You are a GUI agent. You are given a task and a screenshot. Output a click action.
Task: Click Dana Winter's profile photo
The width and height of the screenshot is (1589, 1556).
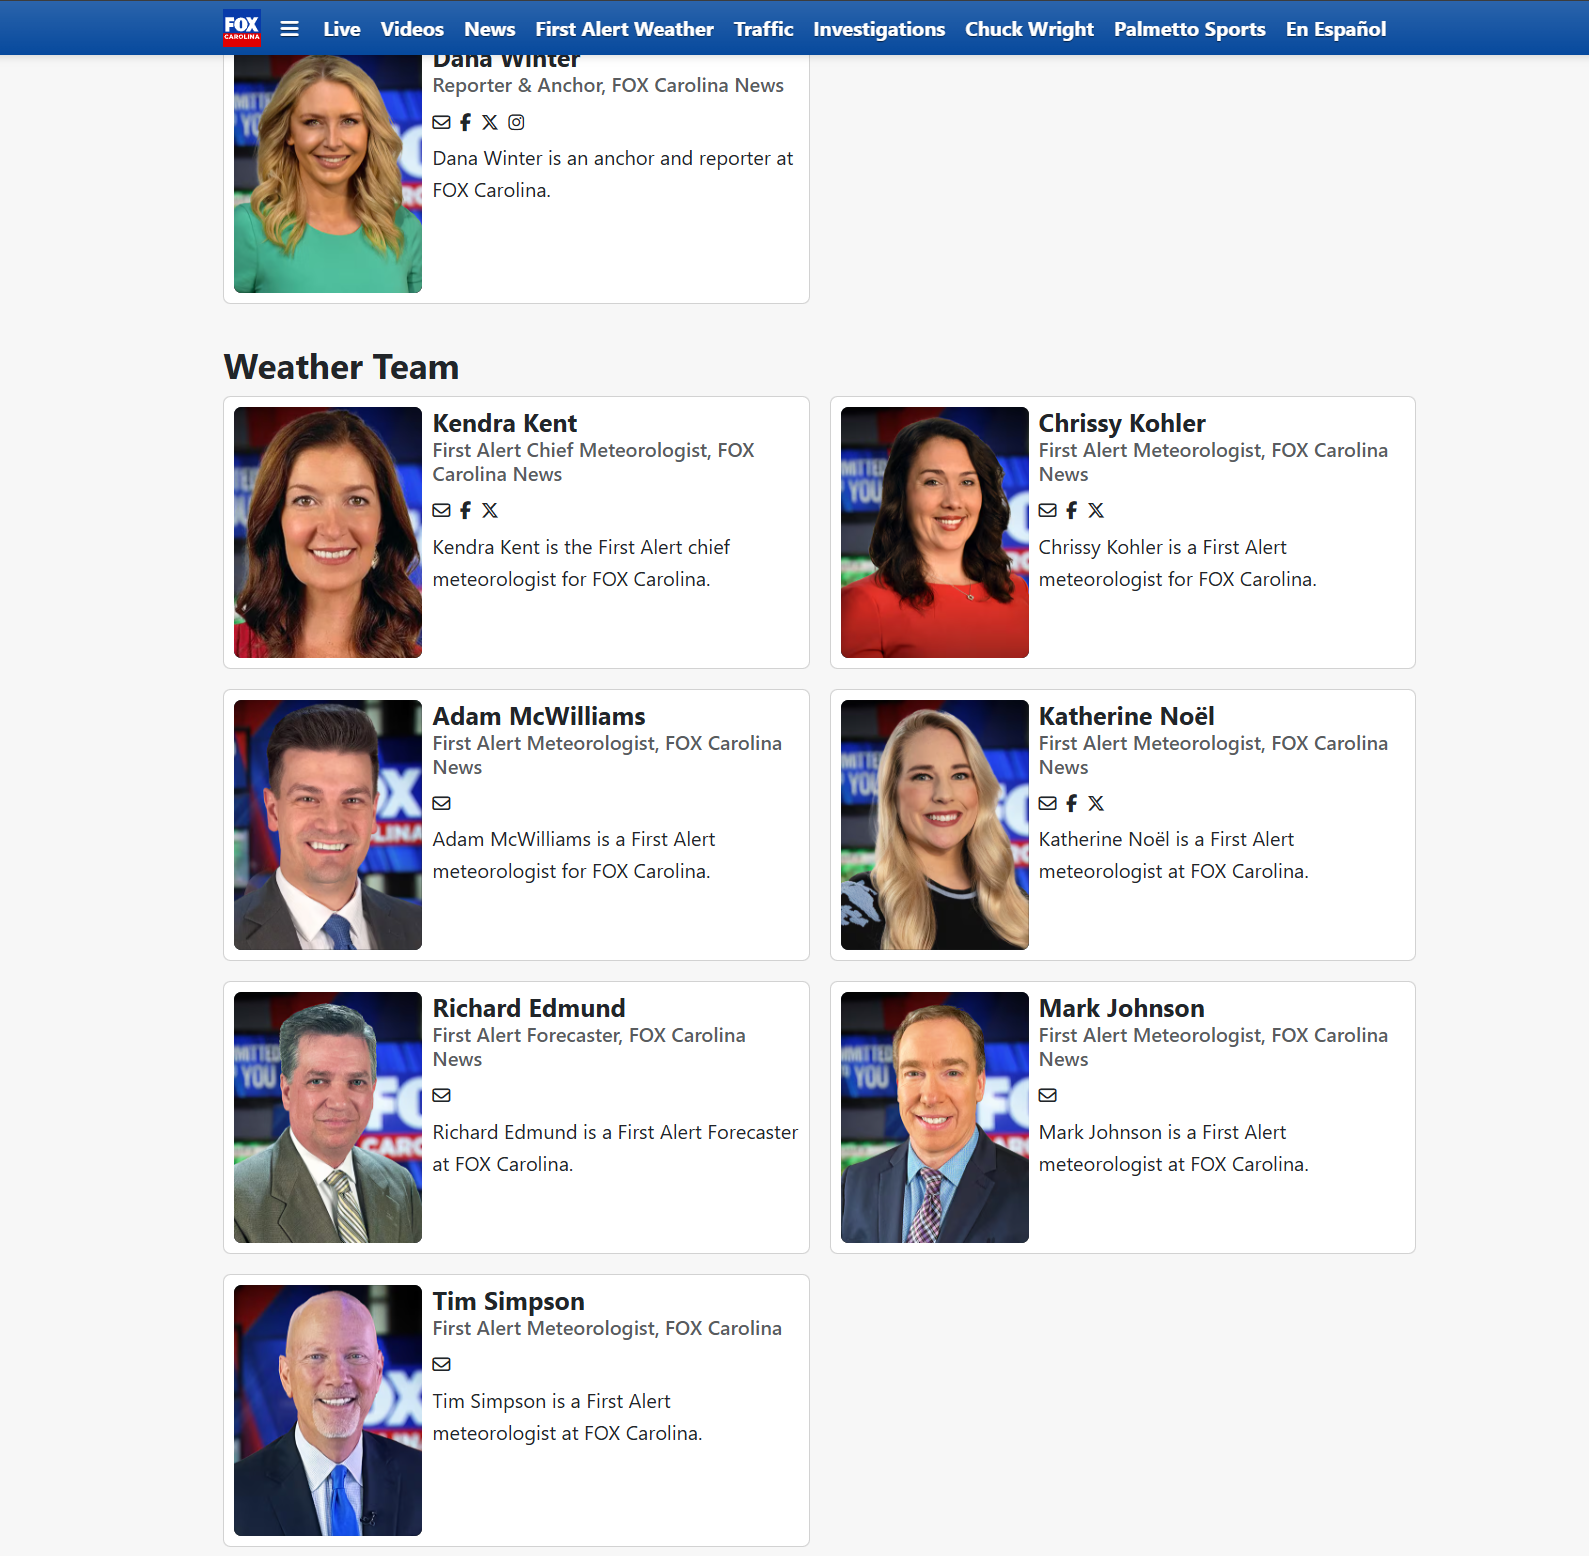pos(328,174)
